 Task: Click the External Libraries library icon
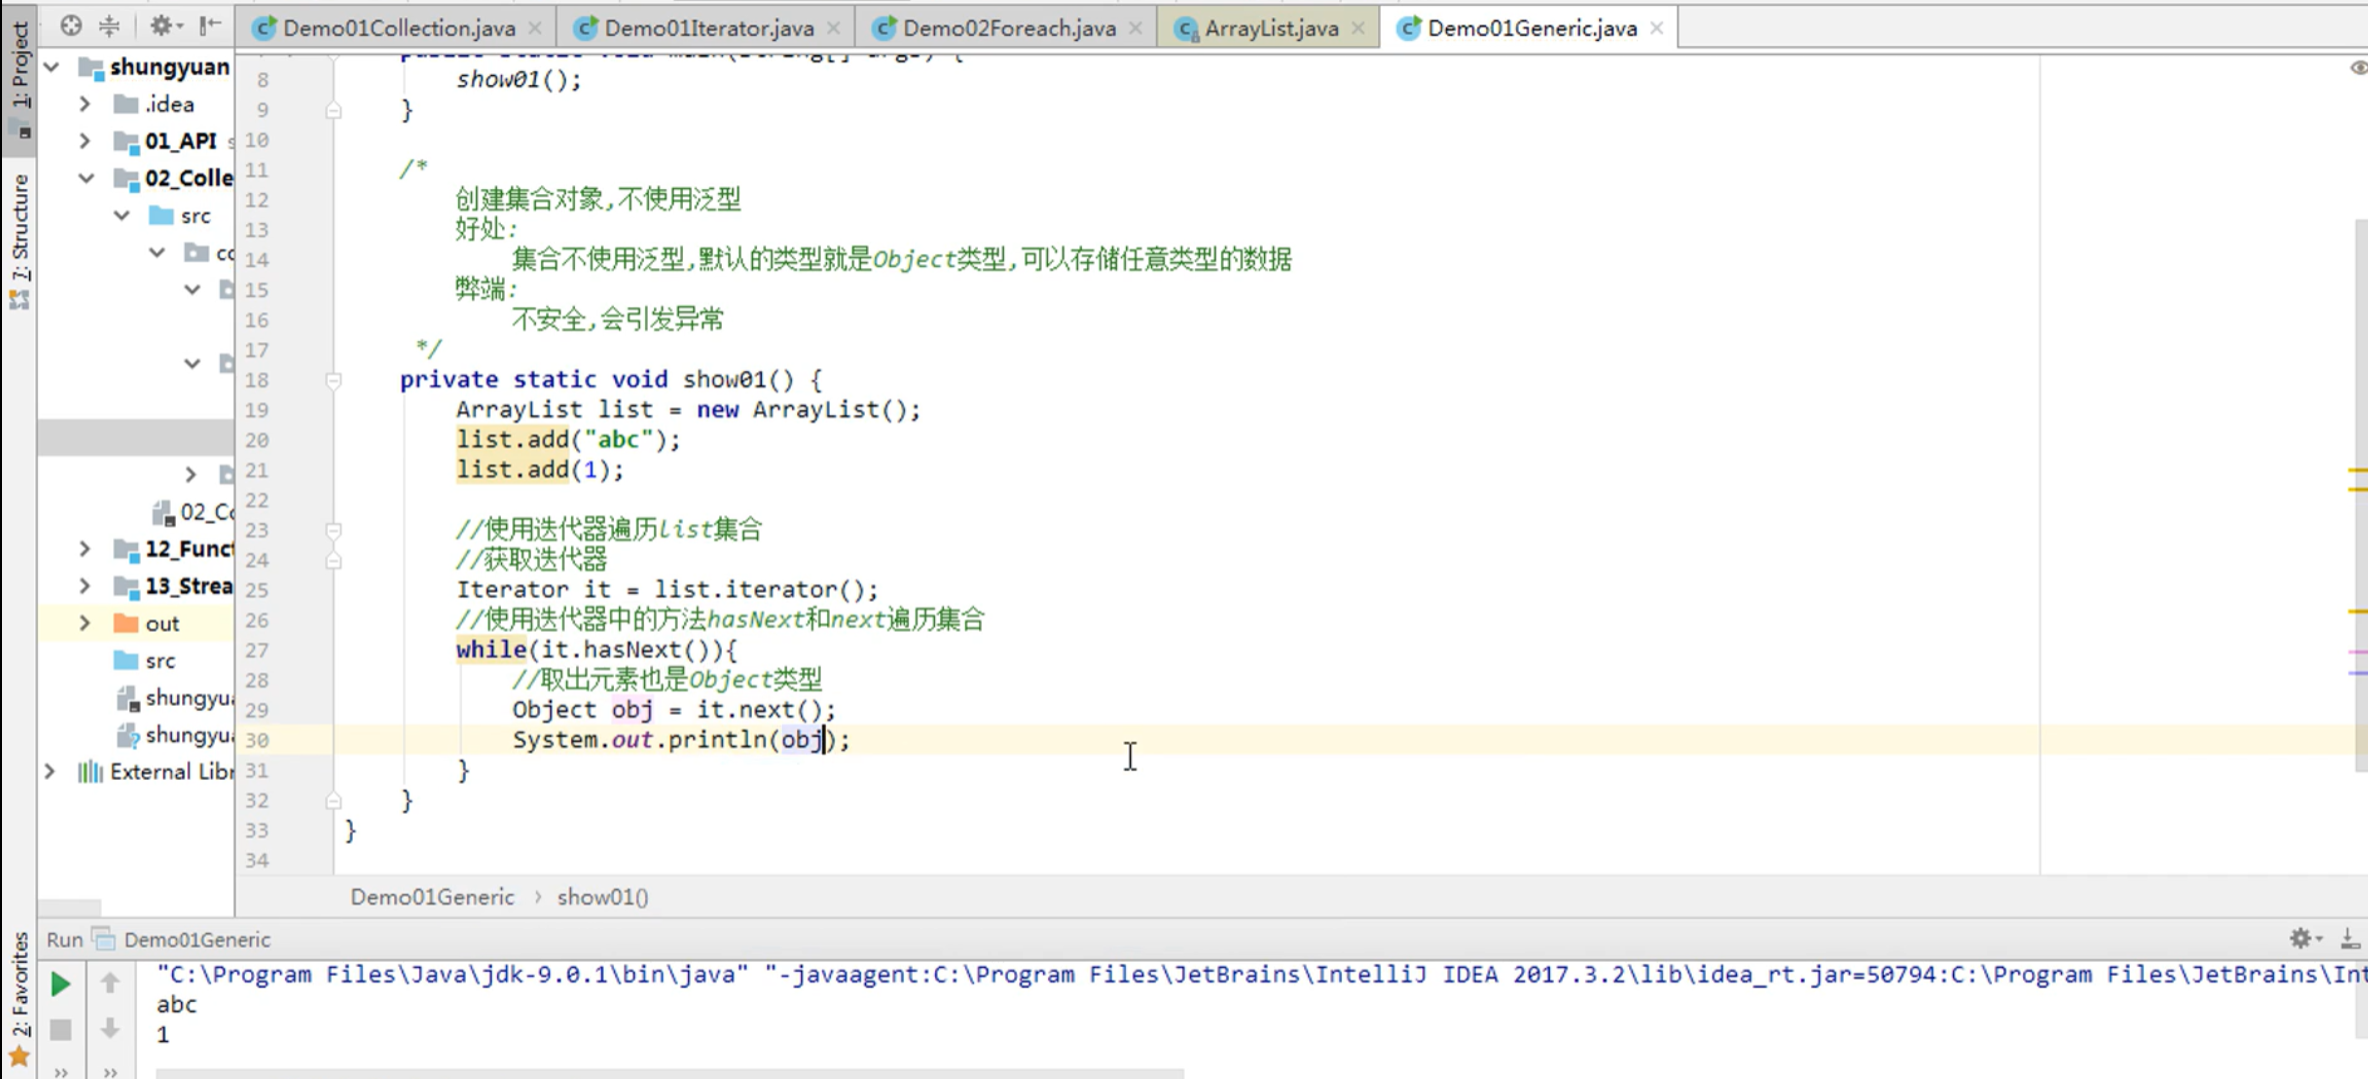pos(90,772)
